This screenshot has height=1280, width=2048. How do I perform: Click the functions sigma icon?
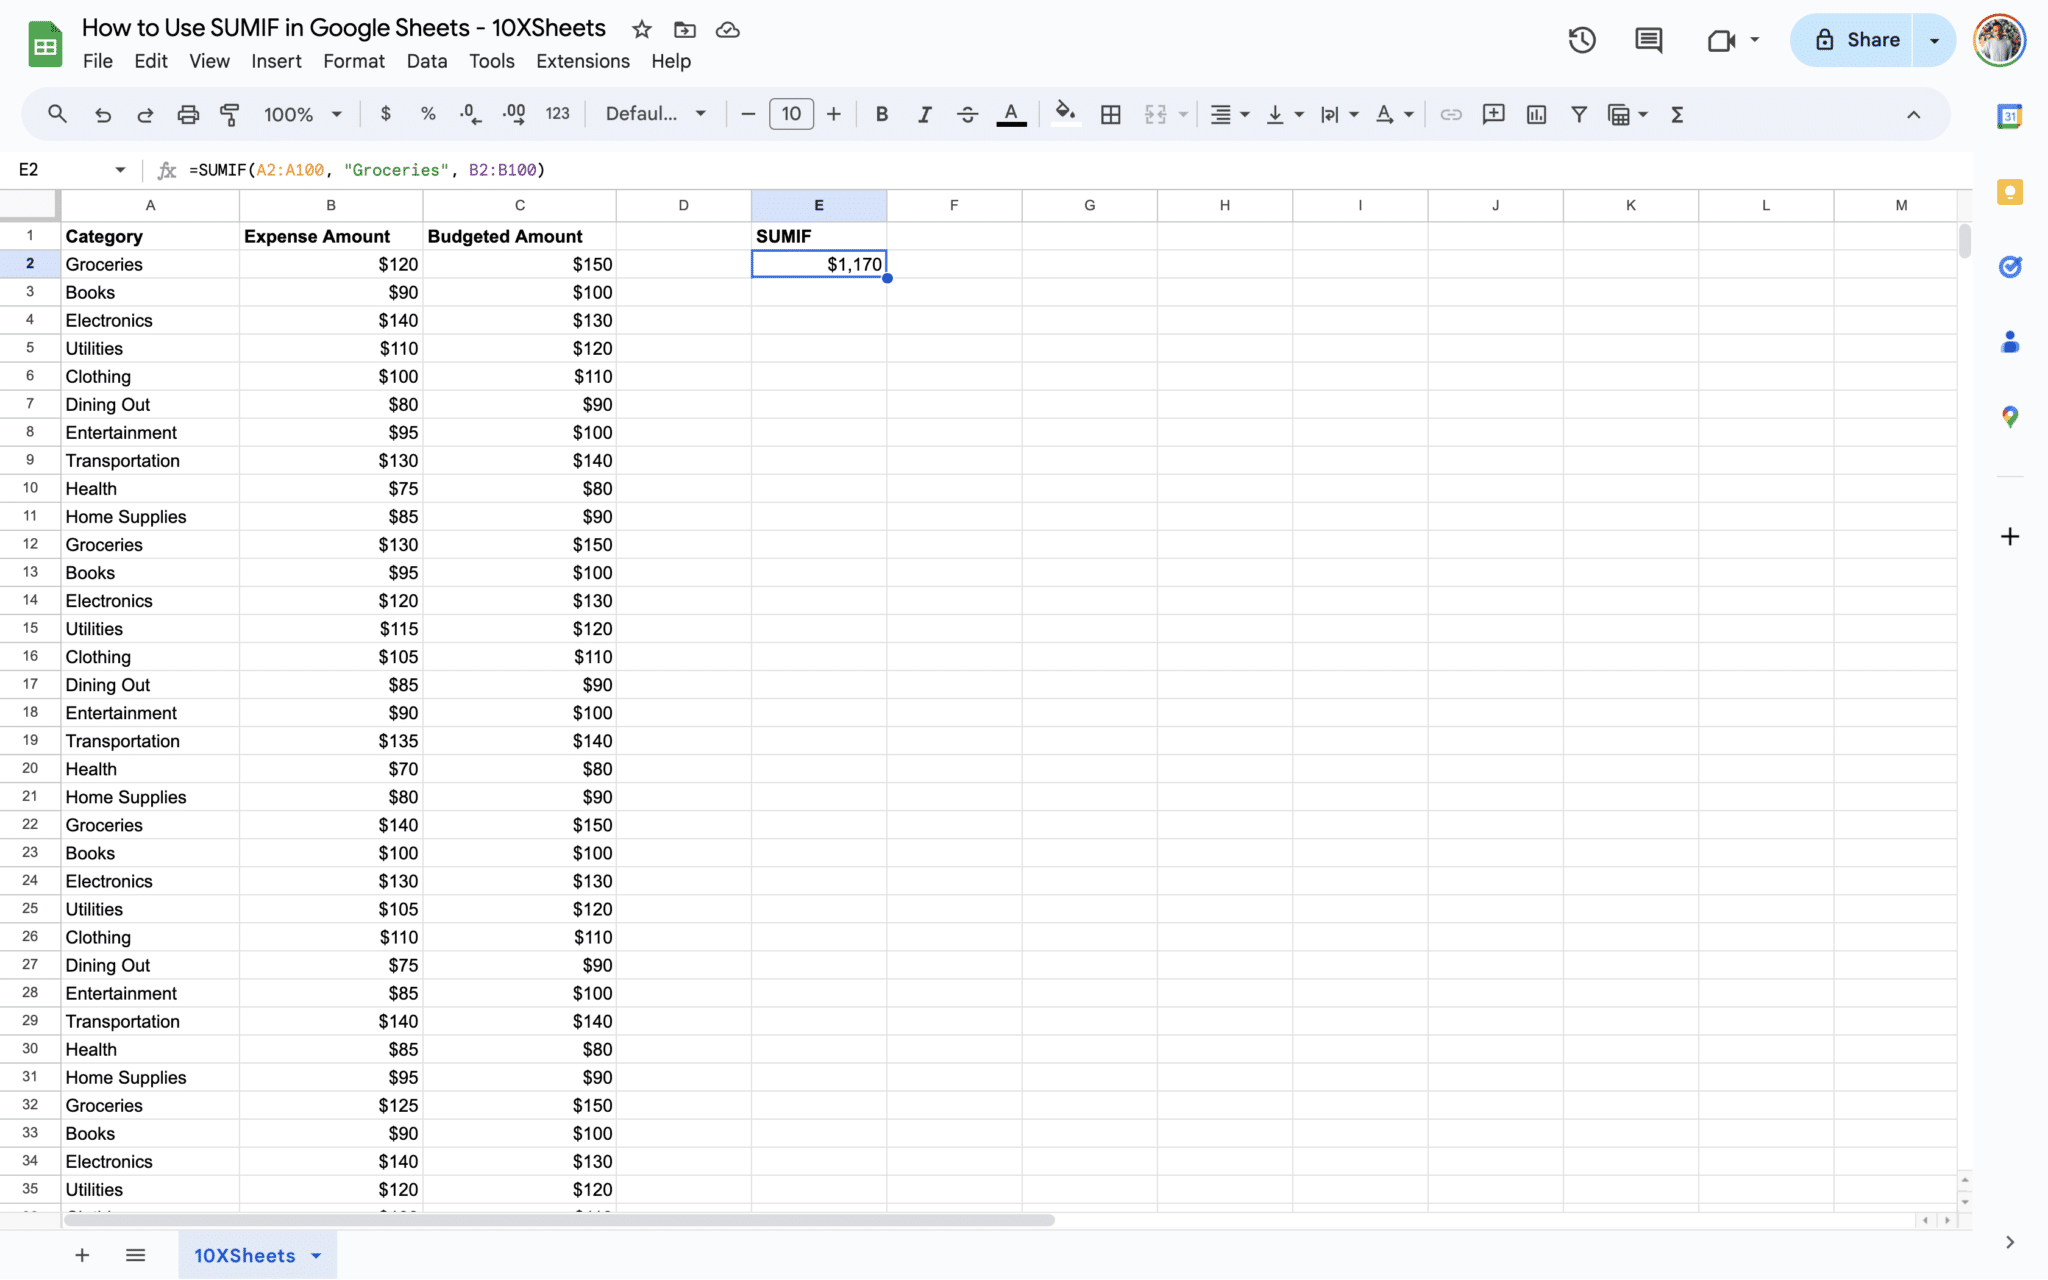1677,114
